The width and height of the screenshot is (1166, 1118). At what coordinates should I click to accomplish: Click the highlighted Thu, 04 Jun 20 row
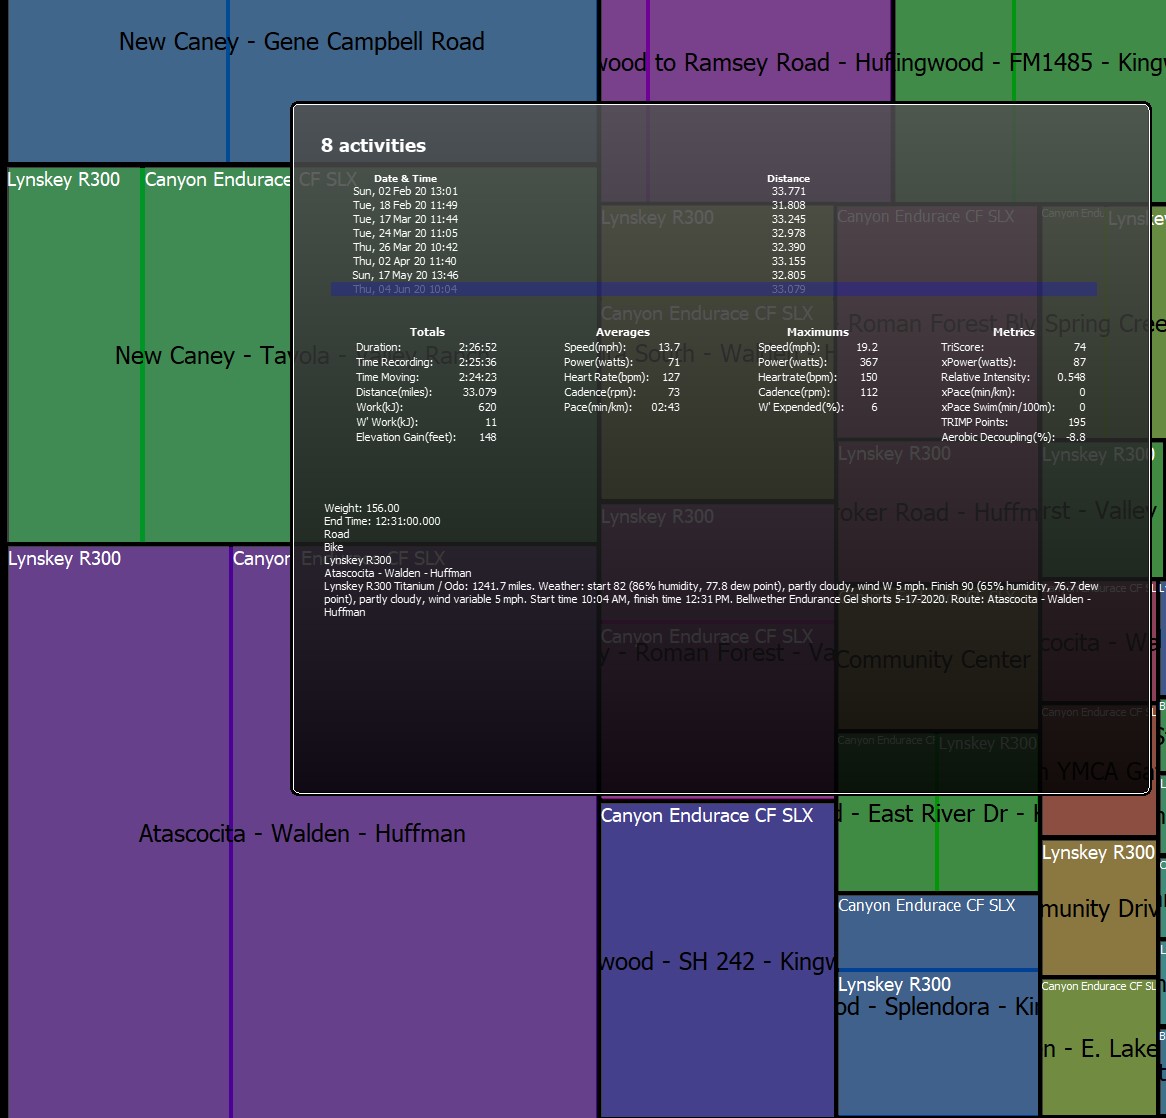pos(713,289)
